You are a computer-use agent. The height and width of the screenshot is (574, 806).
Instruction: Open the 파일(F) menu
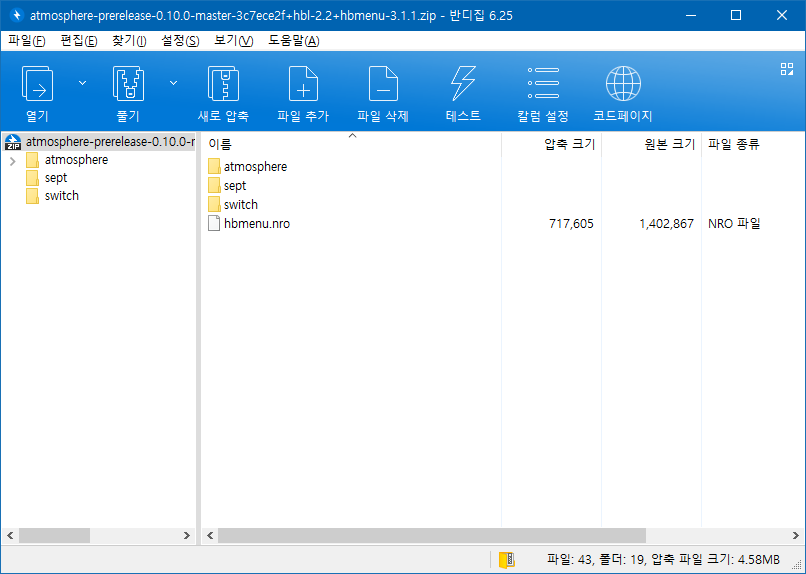[27, 41]
